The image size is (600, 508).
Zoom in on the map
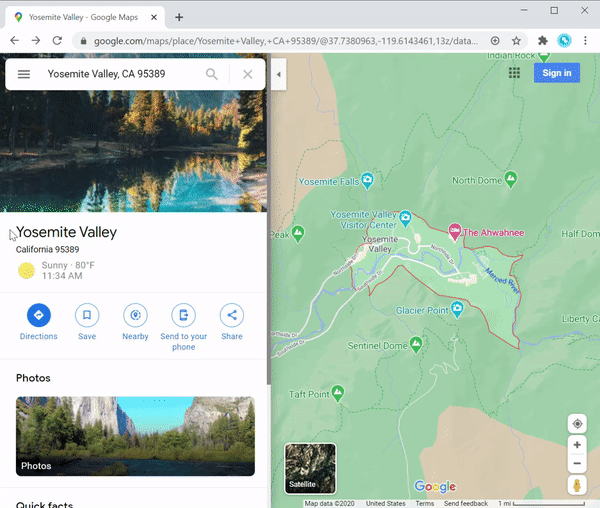[x=577, y=444]
